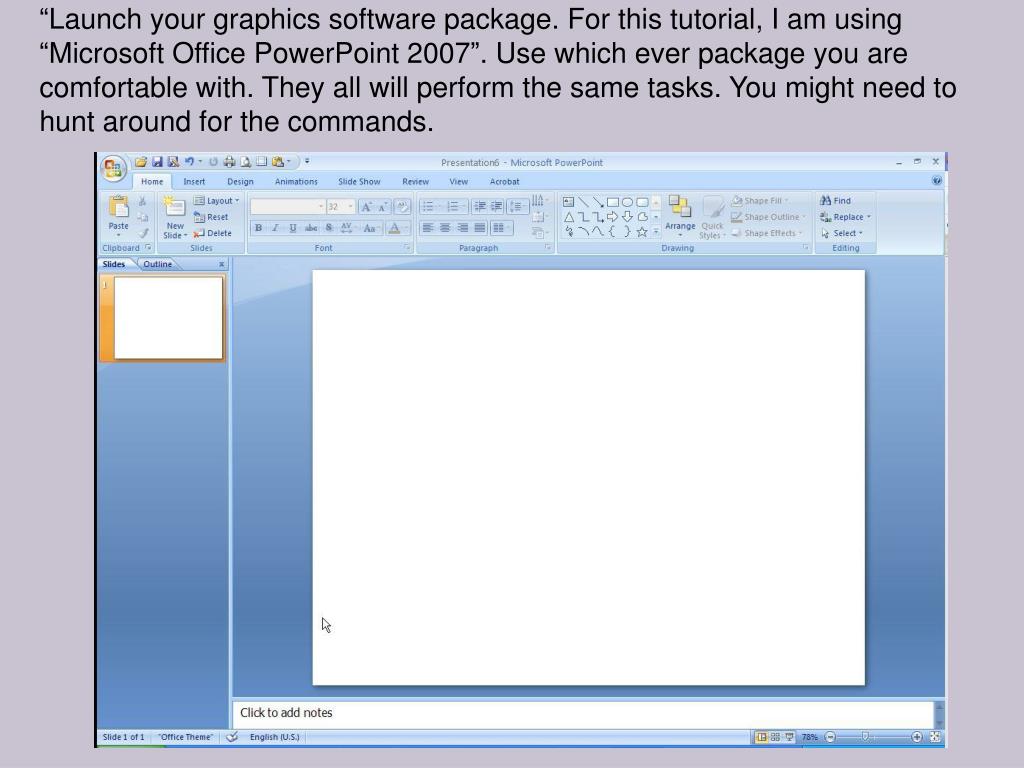The height and width of the screenshot is (768, 1024).
Task: Toggle Strikethrough (abc) formatting
Action: [x=311, y=228]
